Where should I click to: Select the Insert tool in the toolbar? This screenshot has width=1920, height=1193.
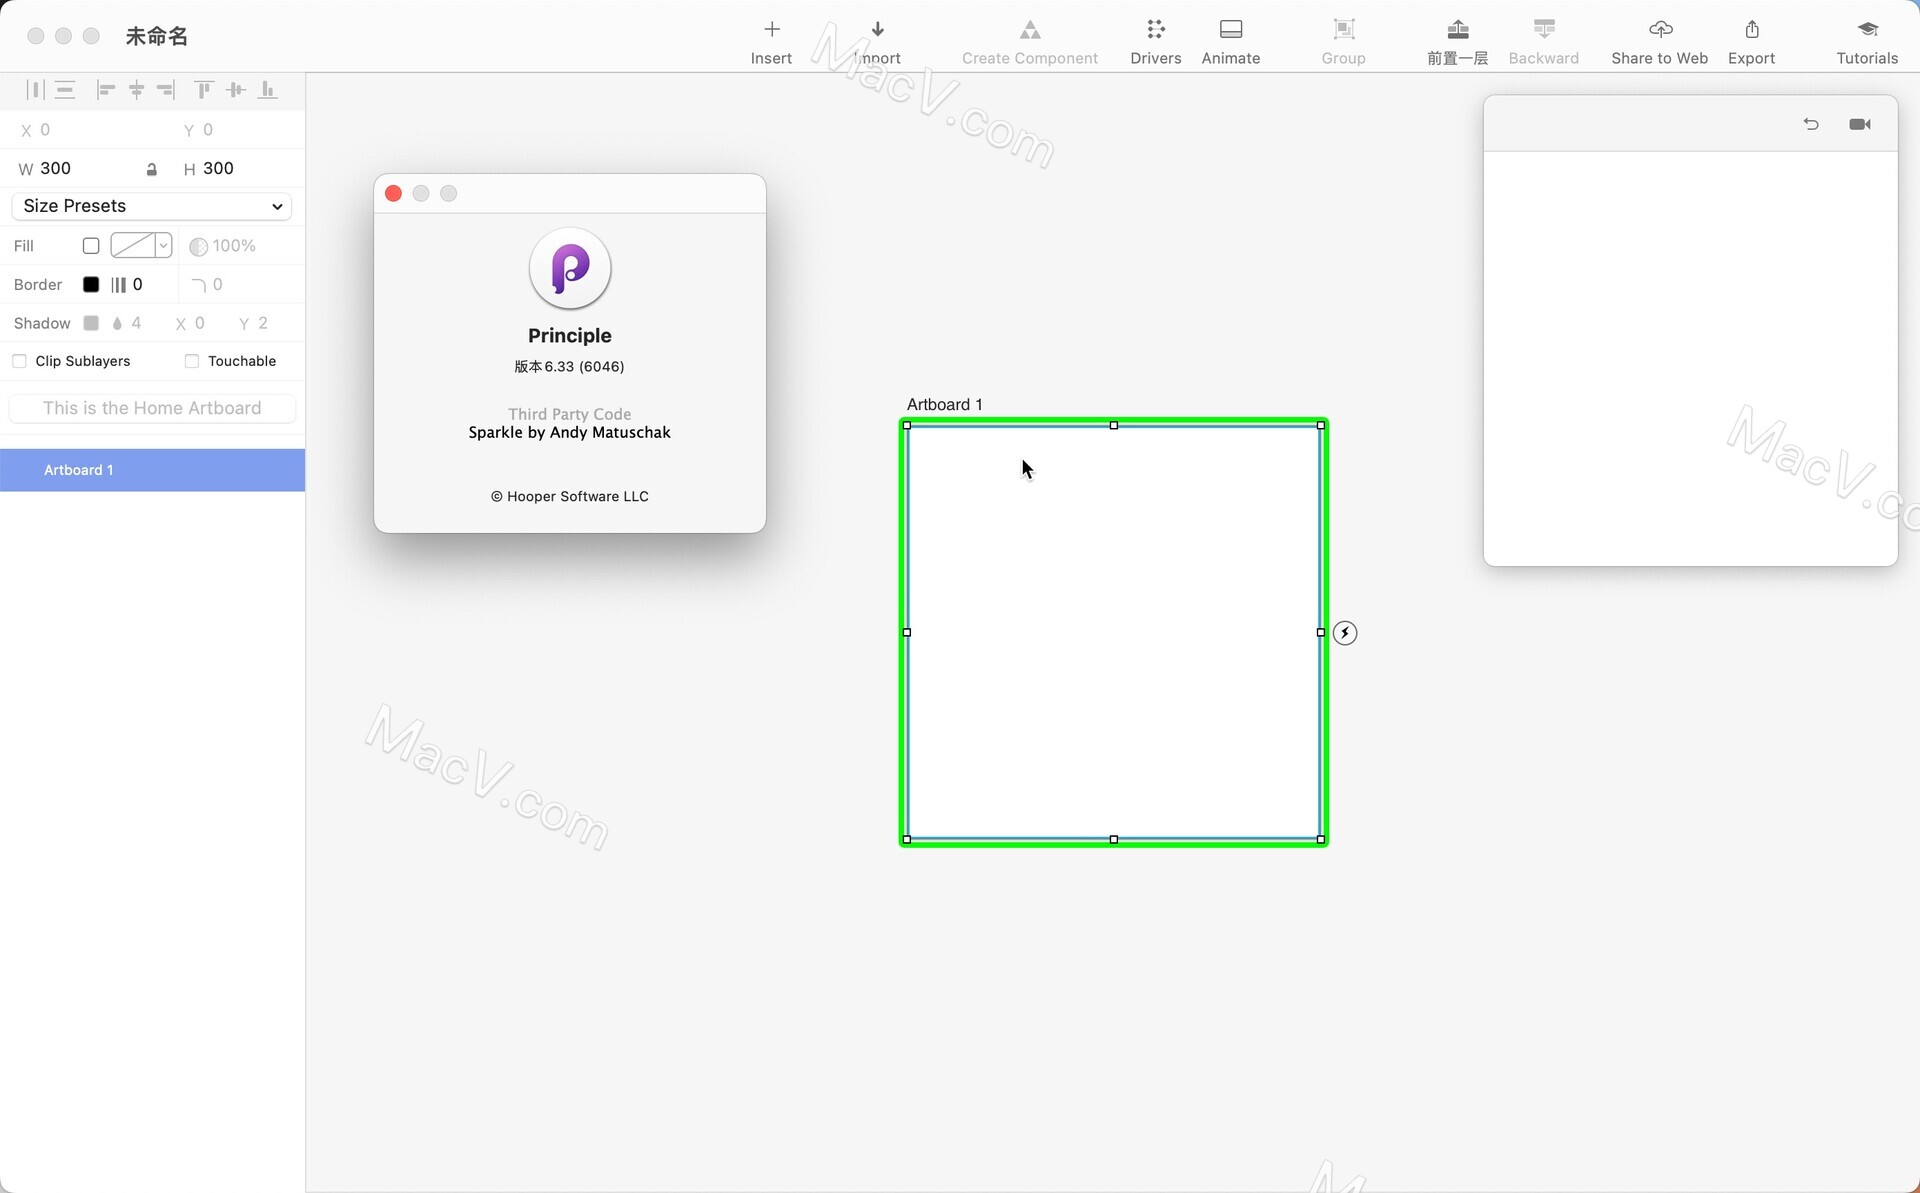770,40
